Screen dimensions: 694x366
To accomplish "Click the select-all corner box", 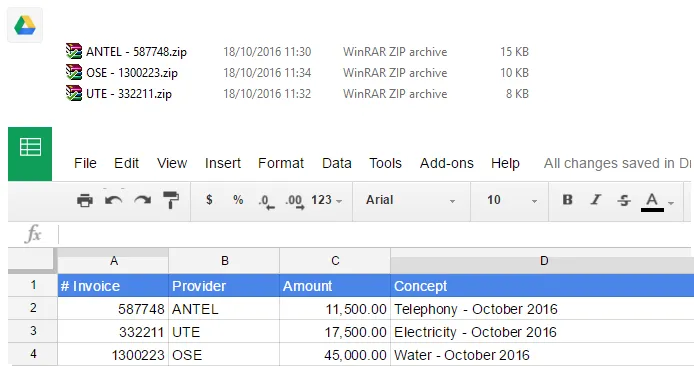I will point(32,260).
